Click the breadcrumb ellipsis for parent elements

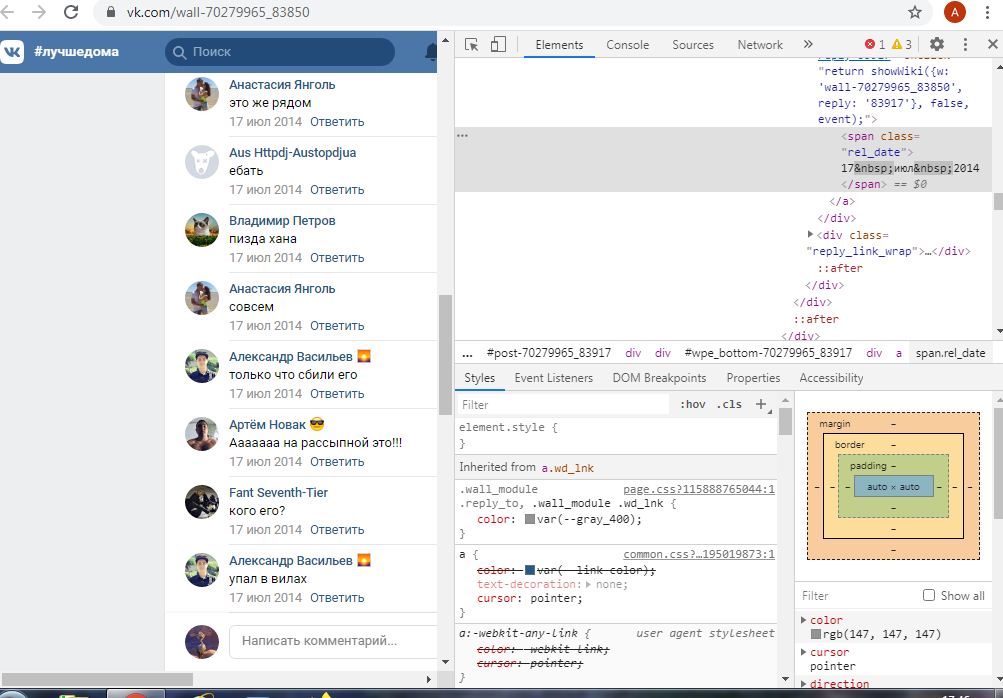tap(468, 353)
